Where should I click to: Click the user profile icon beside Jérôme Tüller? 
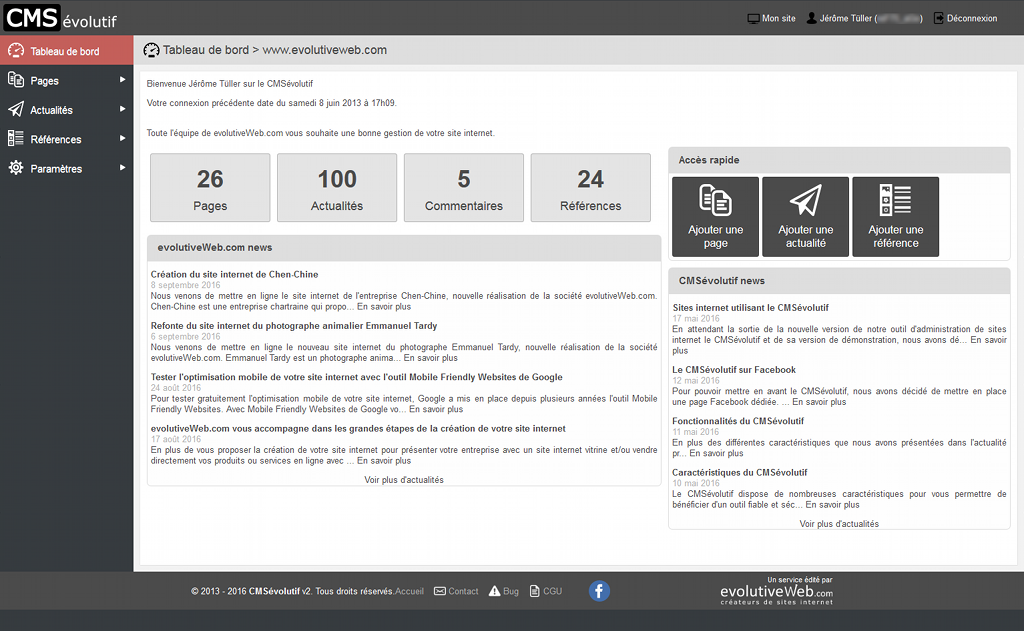pyautogui.click(x=811, y=18)
